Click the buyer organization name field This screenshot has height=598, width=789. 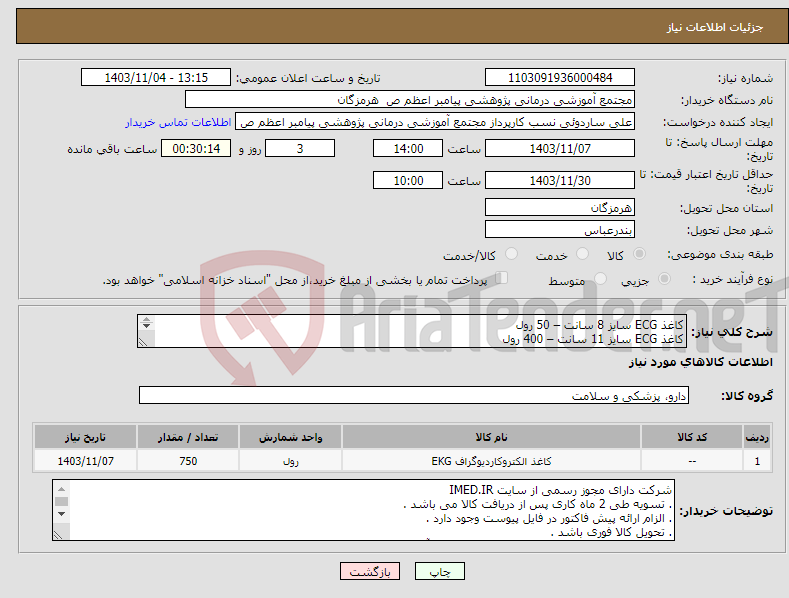410,100
